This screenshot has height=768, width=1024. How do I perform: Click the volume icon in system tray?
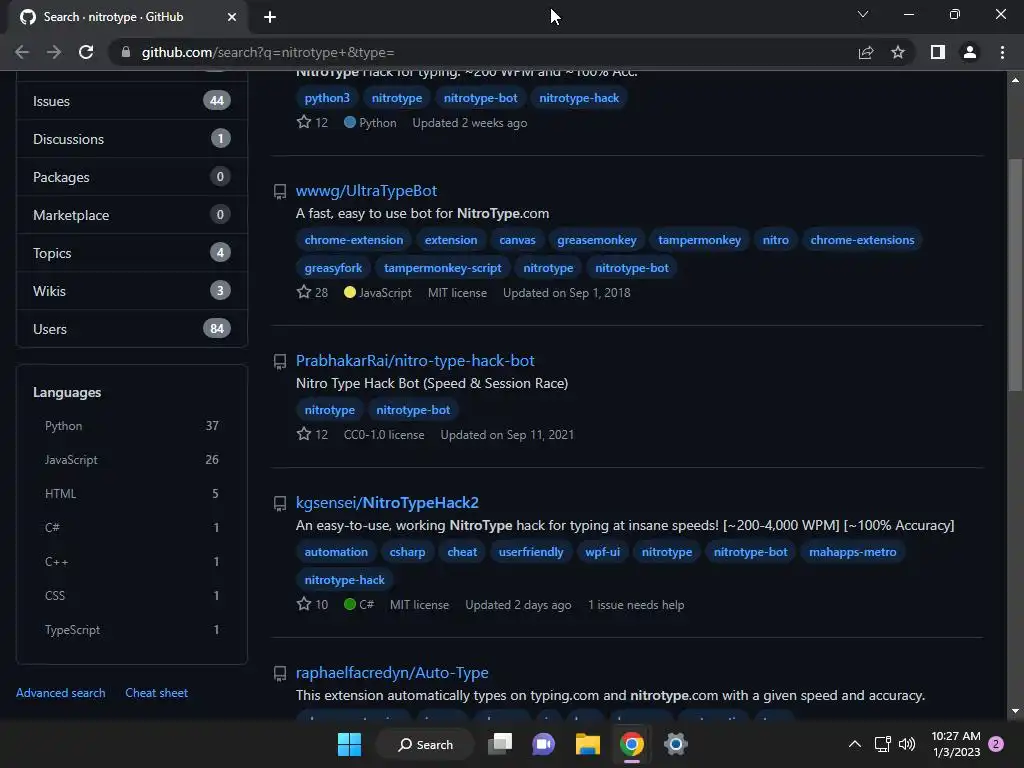coord(907,744)
